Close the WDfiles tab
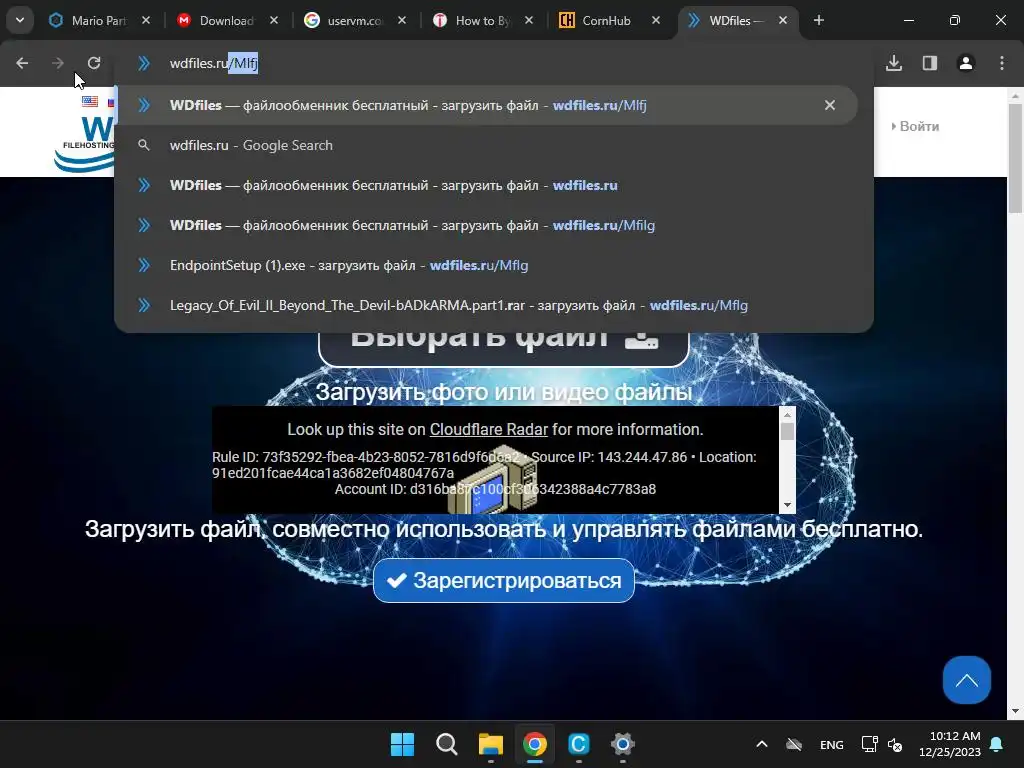1024x768 pixels. point(782,20)
